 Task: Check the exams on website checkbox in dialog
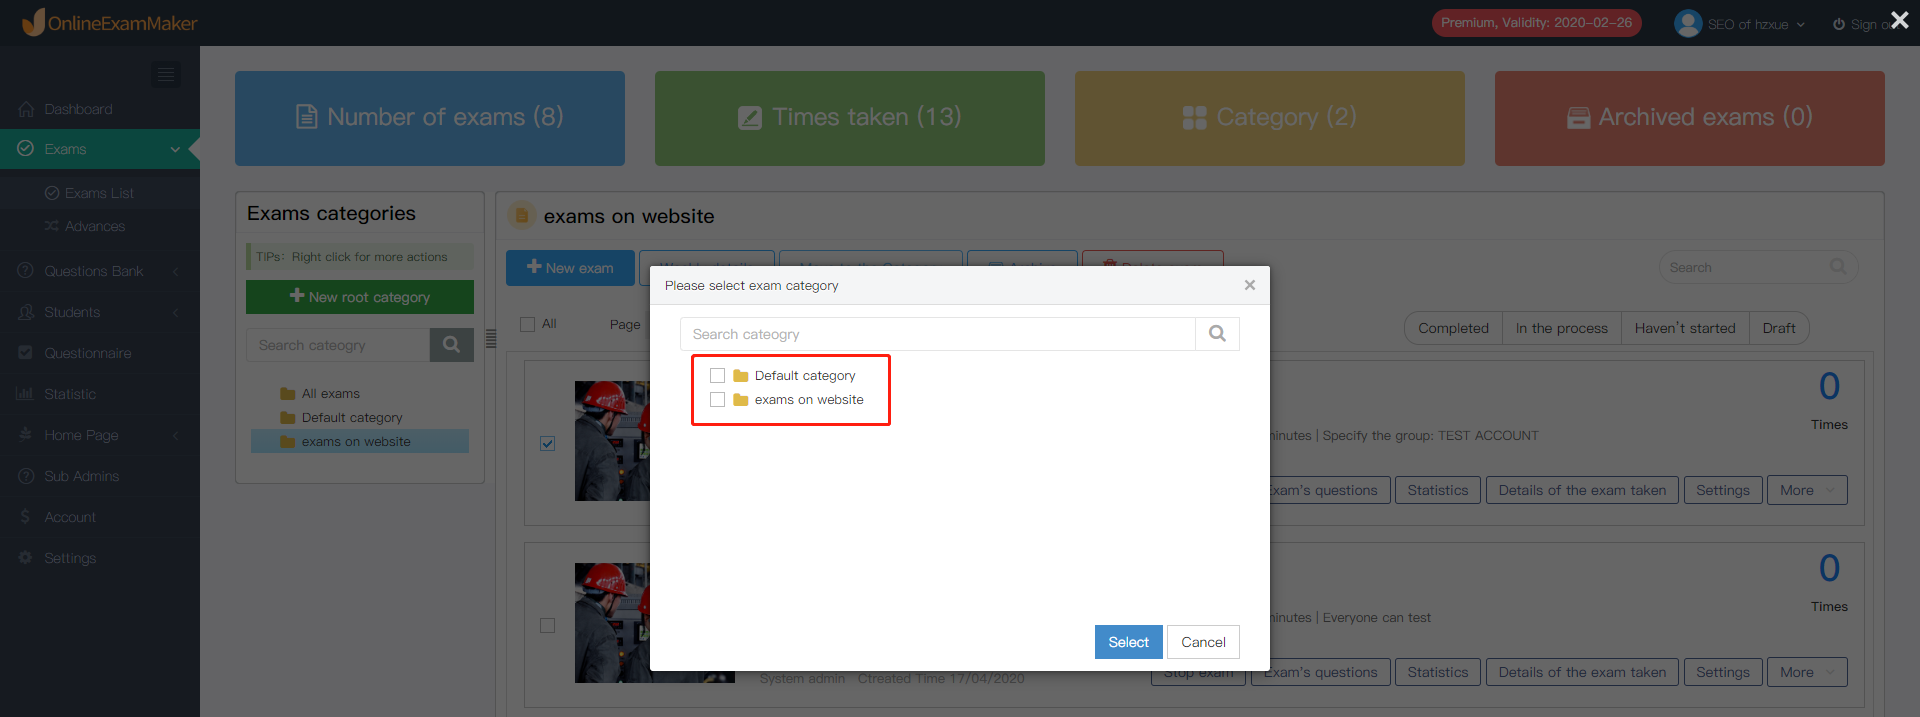tap(717, 400)
